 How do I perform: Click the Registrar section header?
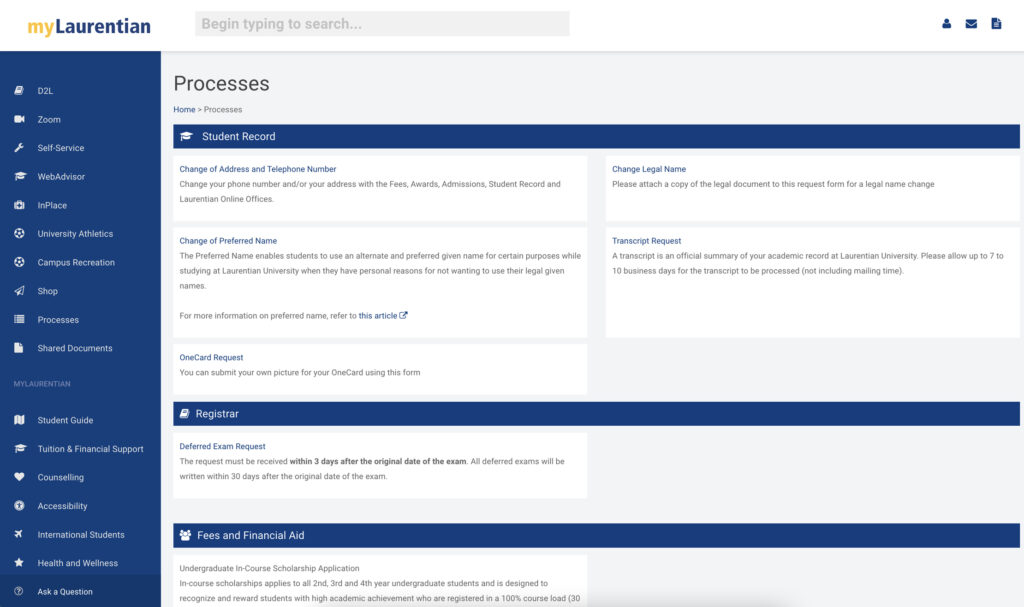click(596, 414)
